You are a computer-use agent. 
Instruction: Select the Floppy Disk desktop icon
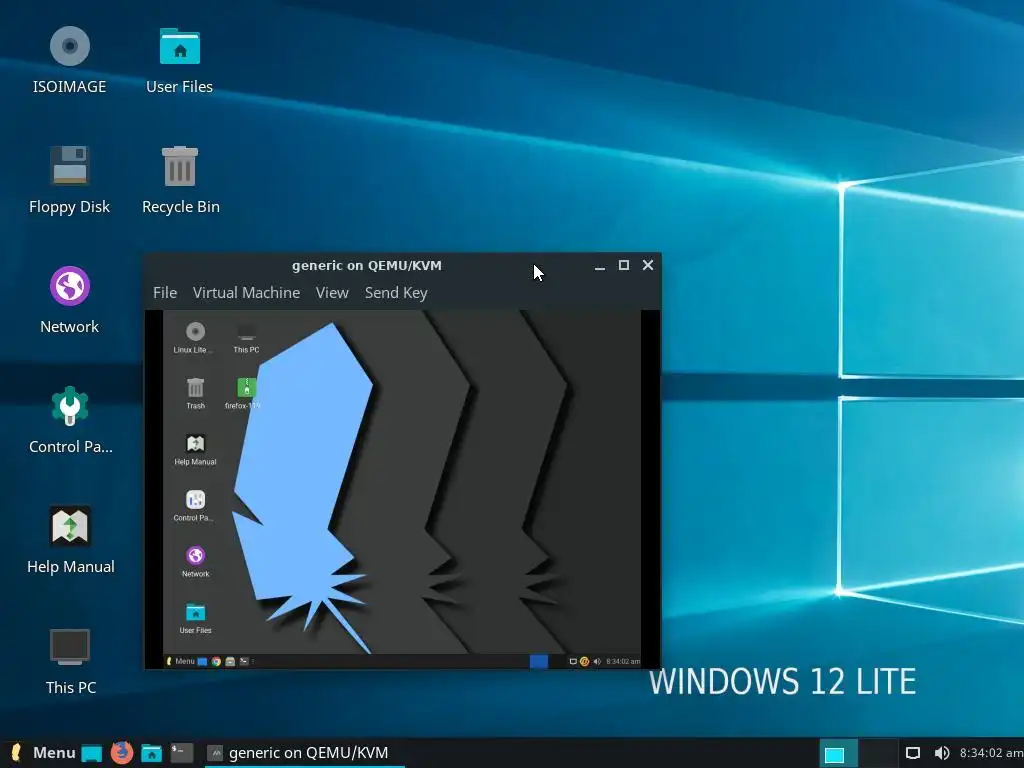pos(69,165)
